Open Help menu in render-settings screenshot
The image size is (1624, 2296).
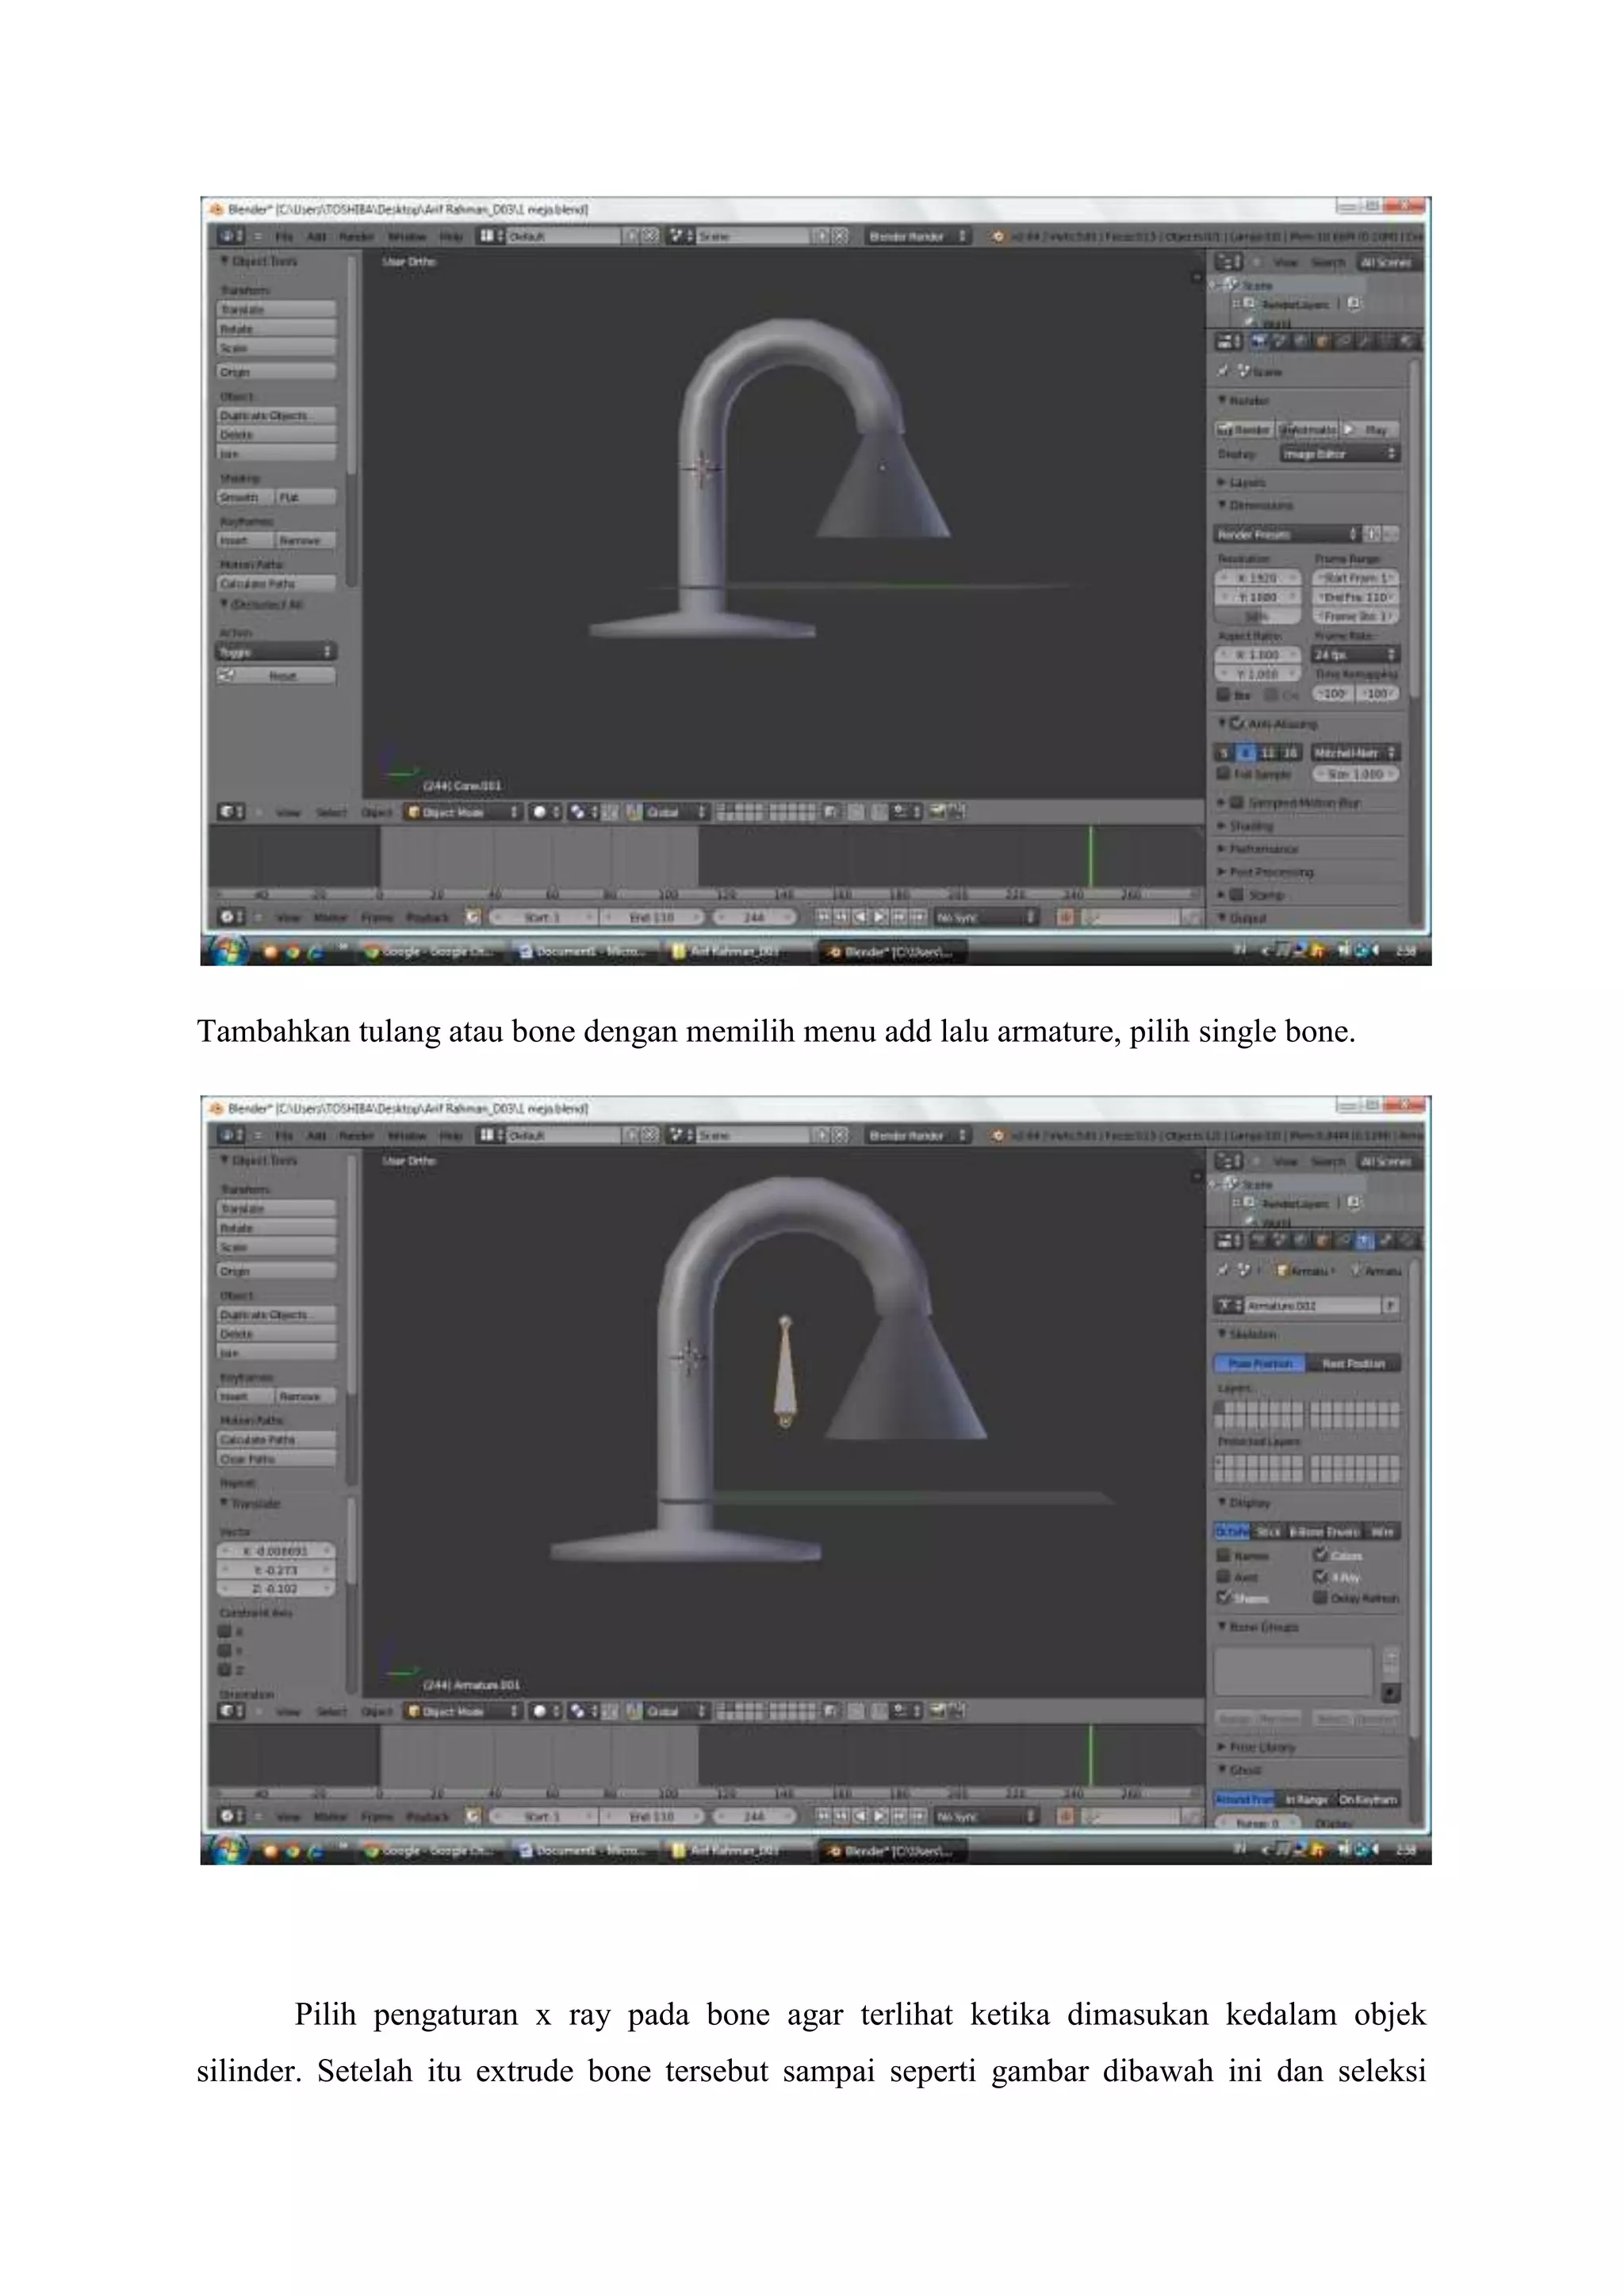tap(452, 236)
